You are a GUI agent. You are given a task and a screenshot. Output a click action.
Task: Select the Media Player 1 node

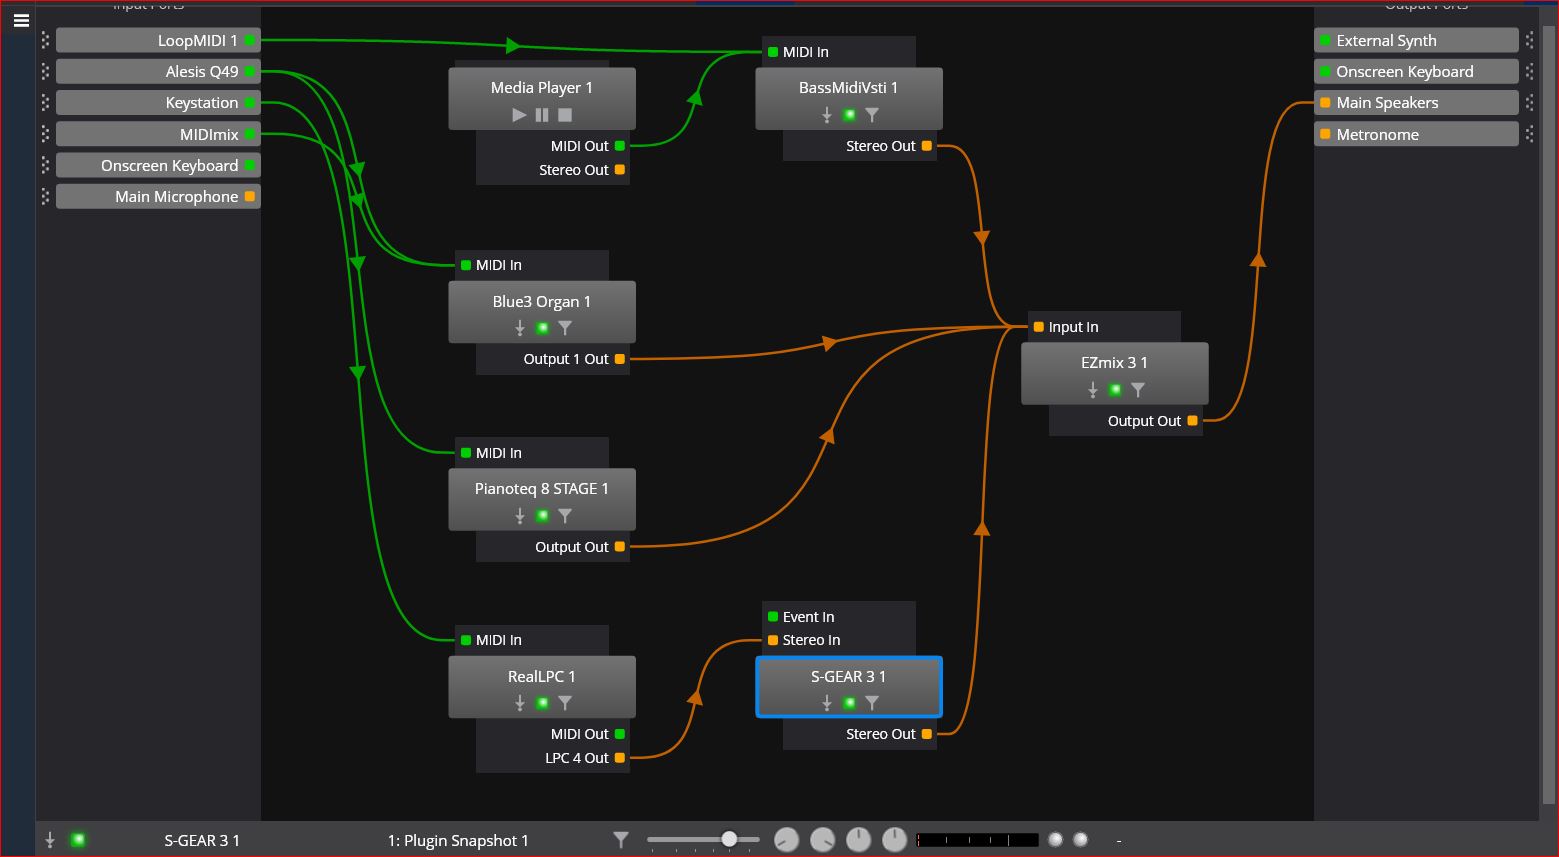point(542,99)
